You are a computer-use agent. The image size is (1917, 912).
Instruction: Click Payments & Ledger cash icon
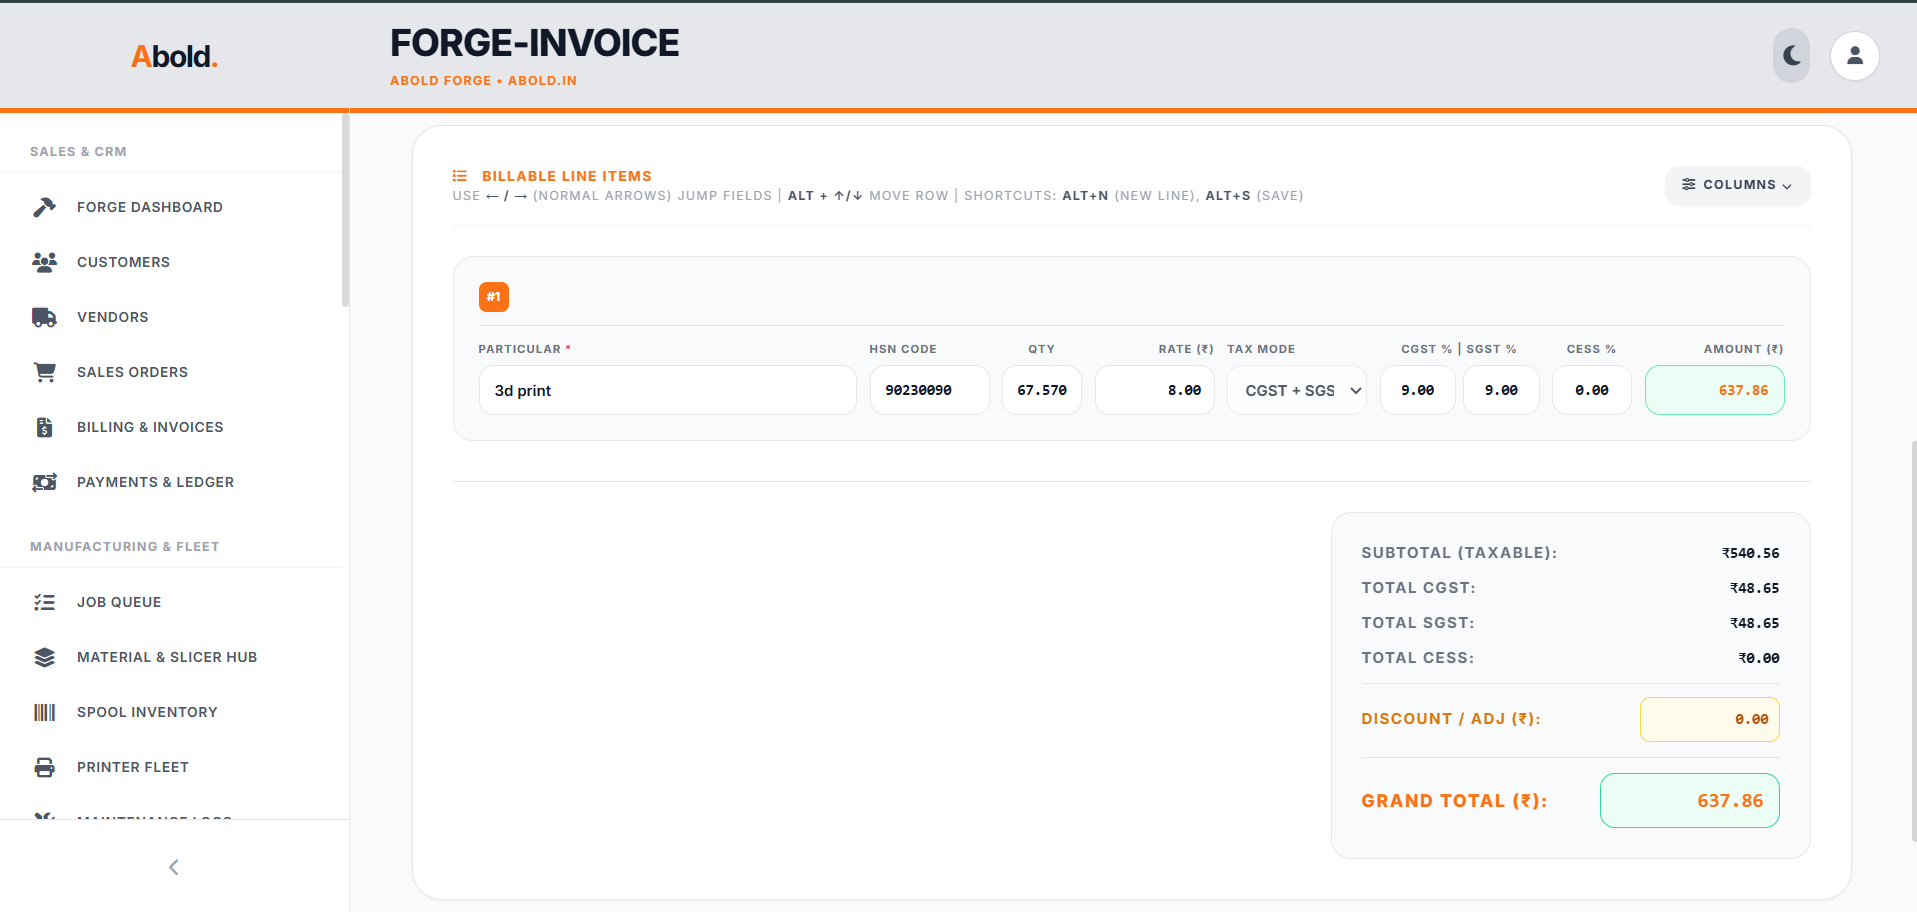[x=44, y=482]
